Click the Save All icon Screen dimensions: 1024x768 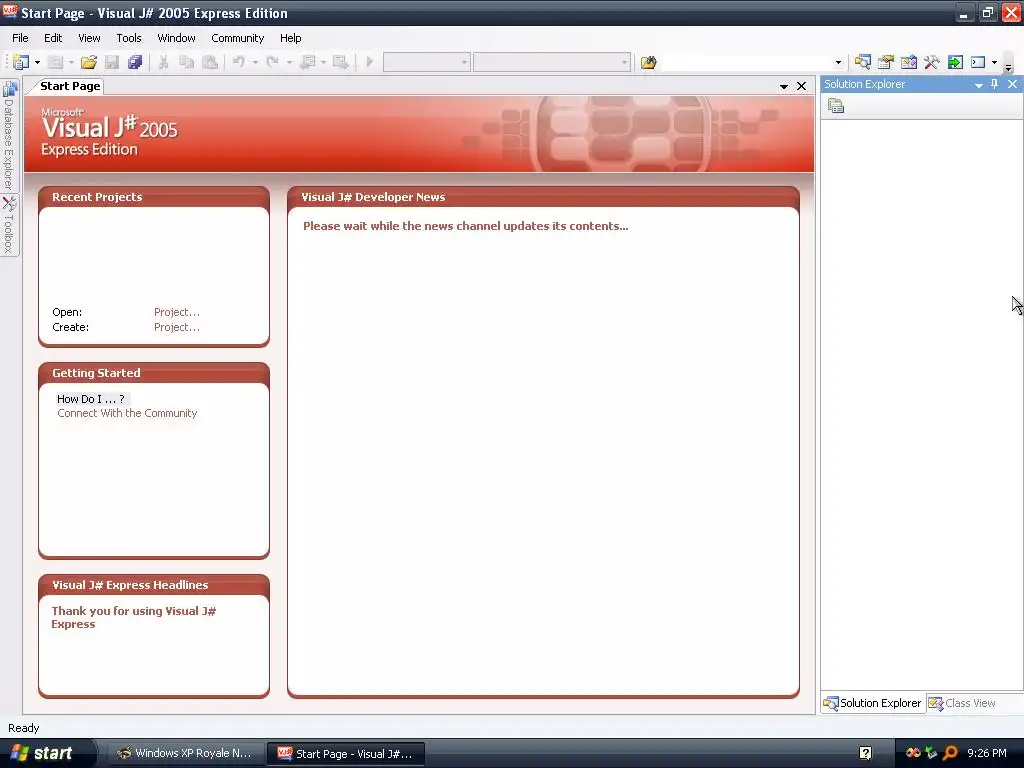point(135,62)
